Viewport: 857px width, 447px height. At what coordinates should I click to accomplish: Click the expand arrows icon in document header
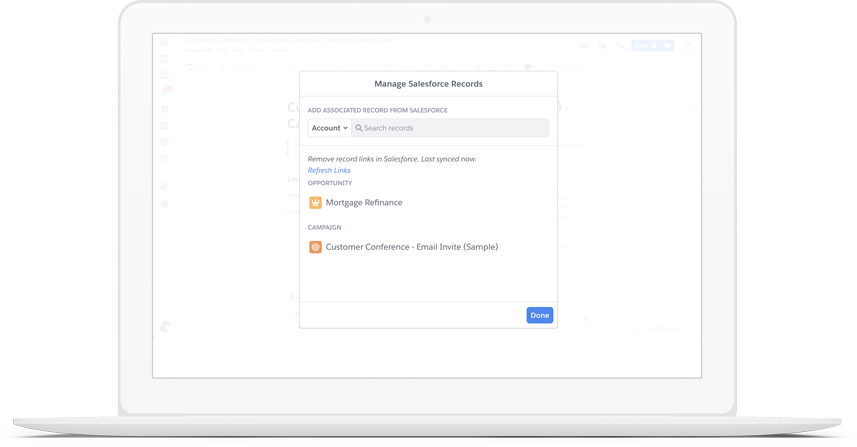pos(620,46)
